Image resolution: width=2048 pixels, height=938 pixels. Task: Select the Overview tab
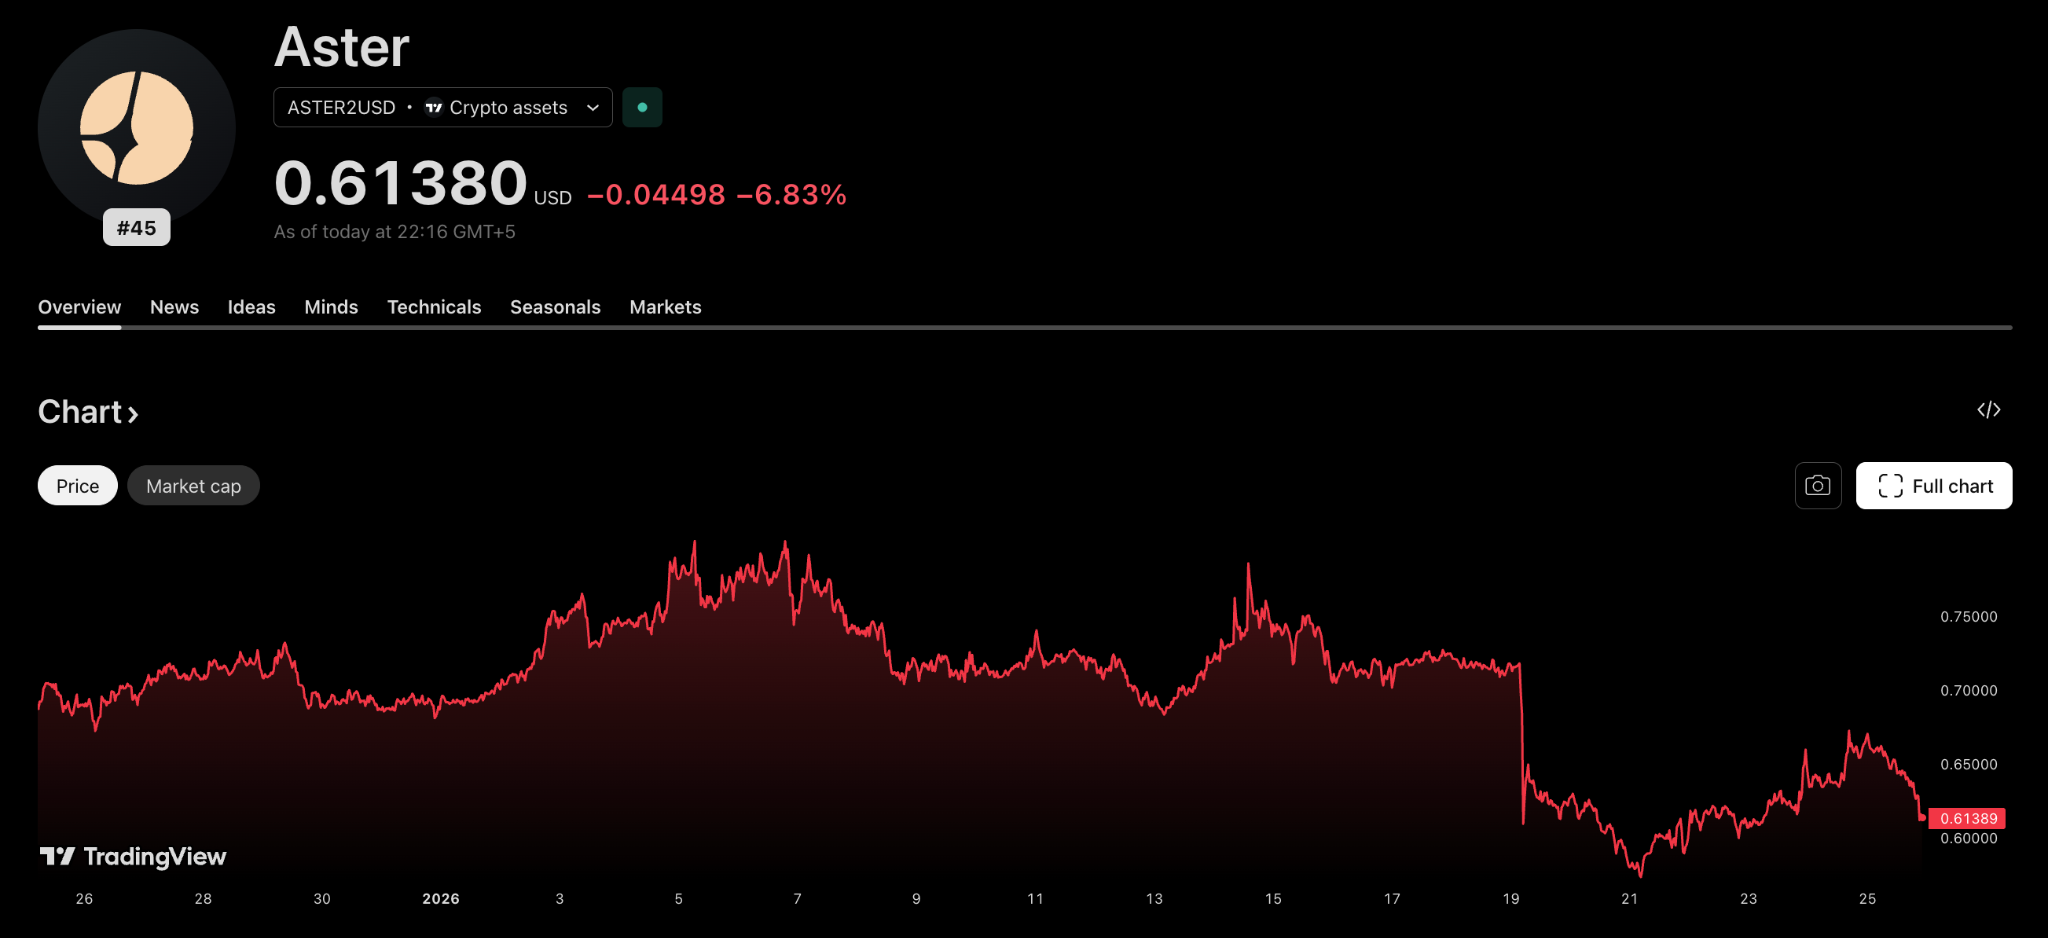click(x=80, y=307)
